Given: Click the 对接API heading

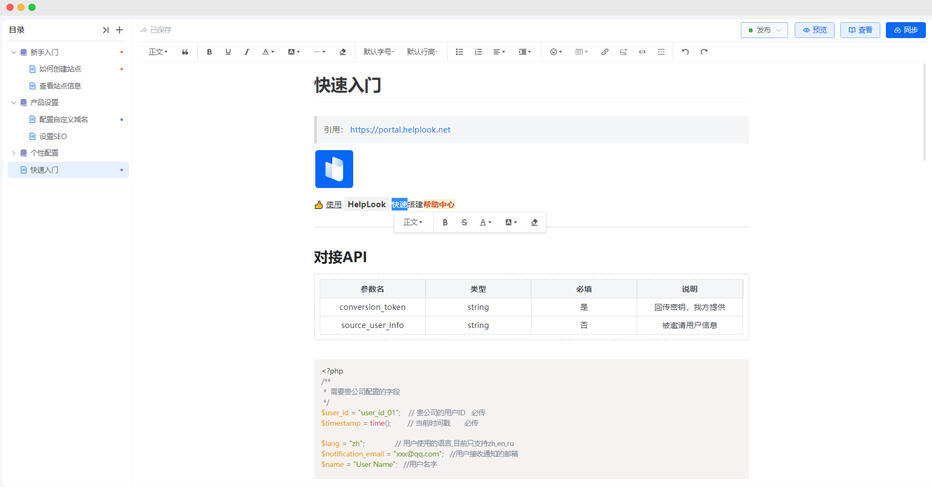Looking at the screenshot, I should point(340,257).
